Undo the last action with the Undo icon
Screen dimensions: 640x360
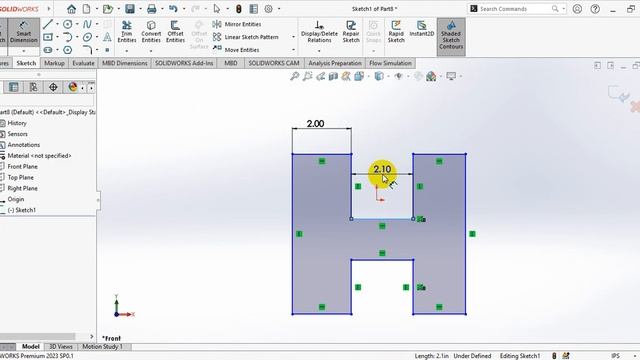[x=173, y=9]
